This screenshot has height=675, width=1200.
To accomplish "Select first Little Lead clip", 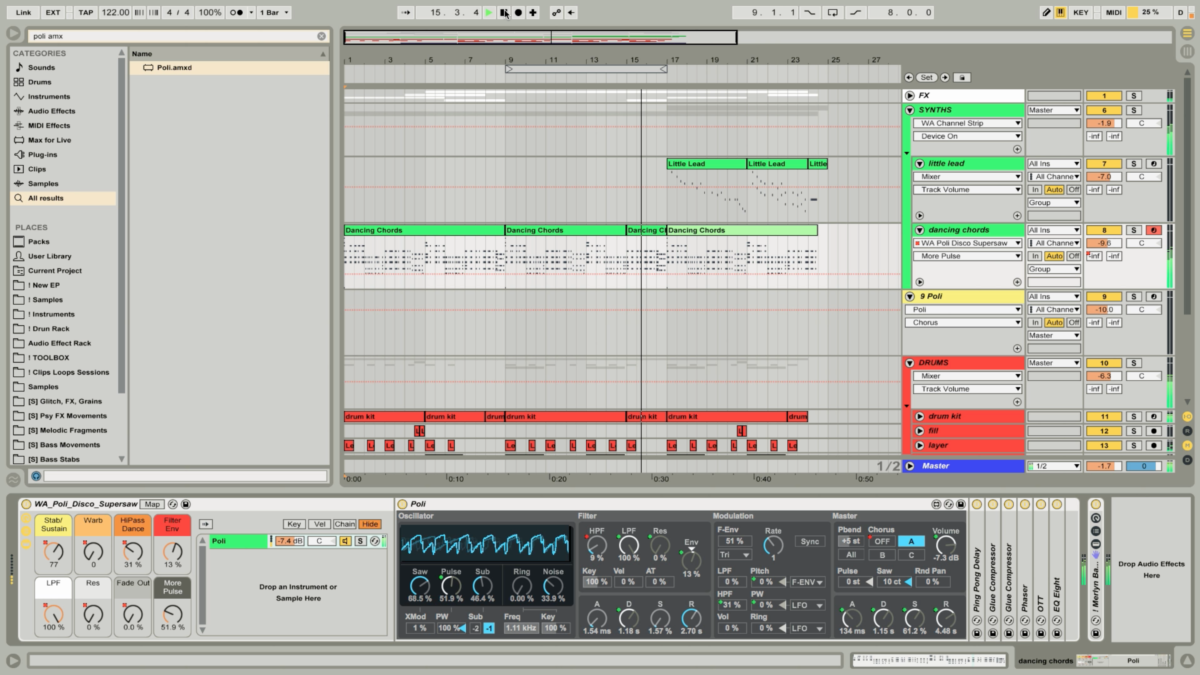I will (706, 163).
